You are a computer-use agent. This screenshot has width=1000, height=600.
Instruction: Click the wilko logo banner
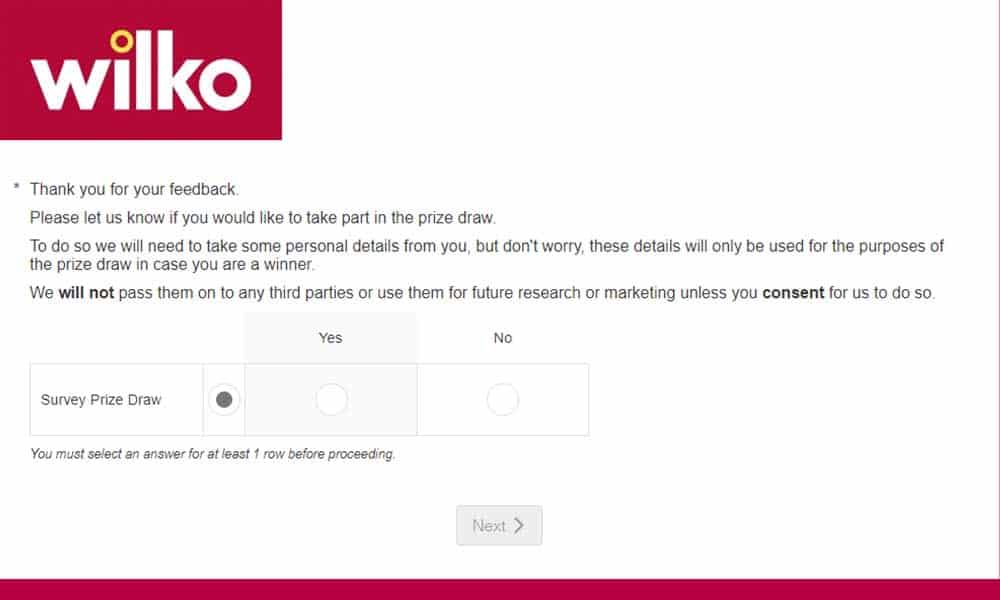click(x=140, y=70)
